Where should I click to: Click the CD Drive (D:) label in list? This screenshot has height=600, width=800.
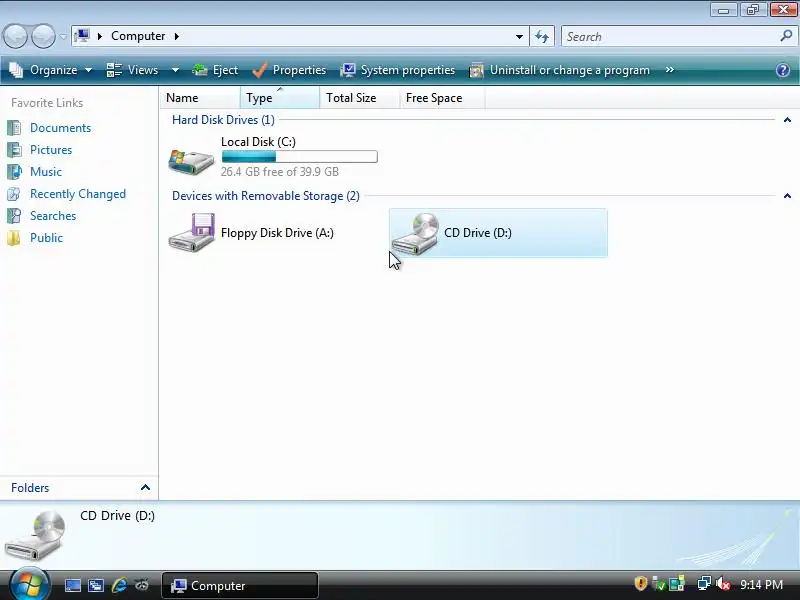[x=478, y=233]
